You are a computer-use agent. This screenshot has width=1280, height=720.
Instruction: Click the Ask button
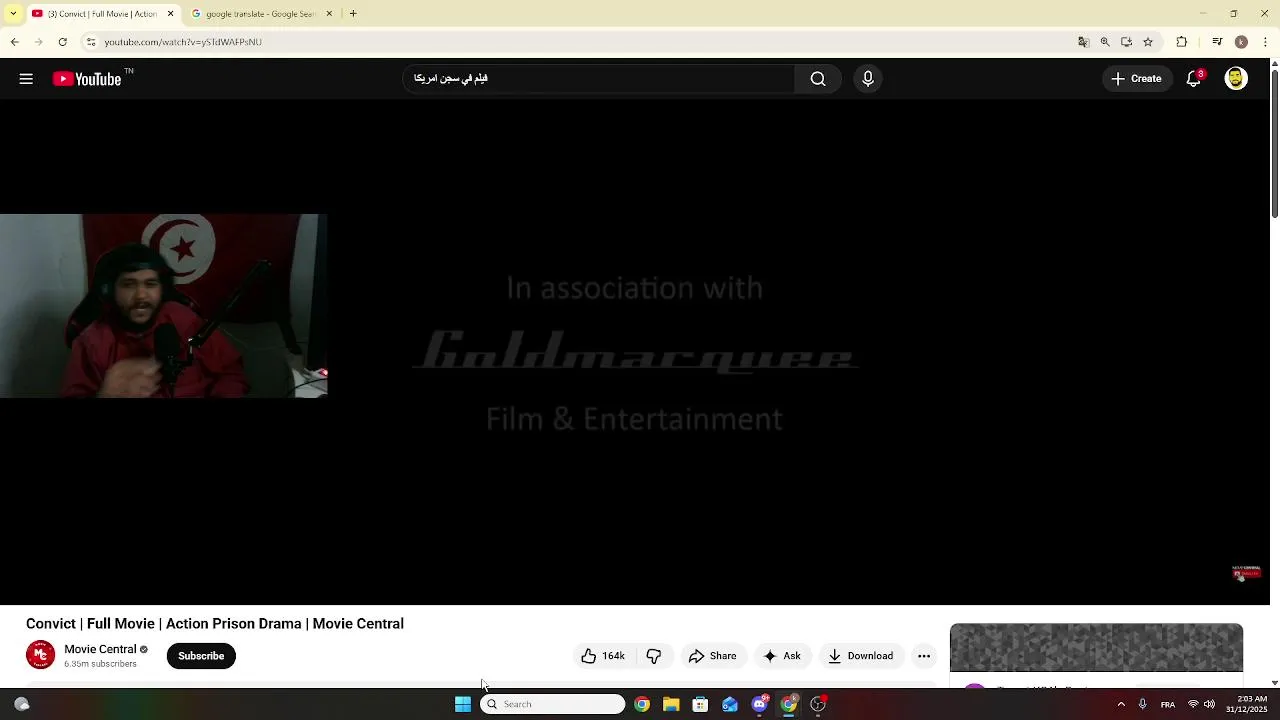pyautogui.click(x=782, y=656)
